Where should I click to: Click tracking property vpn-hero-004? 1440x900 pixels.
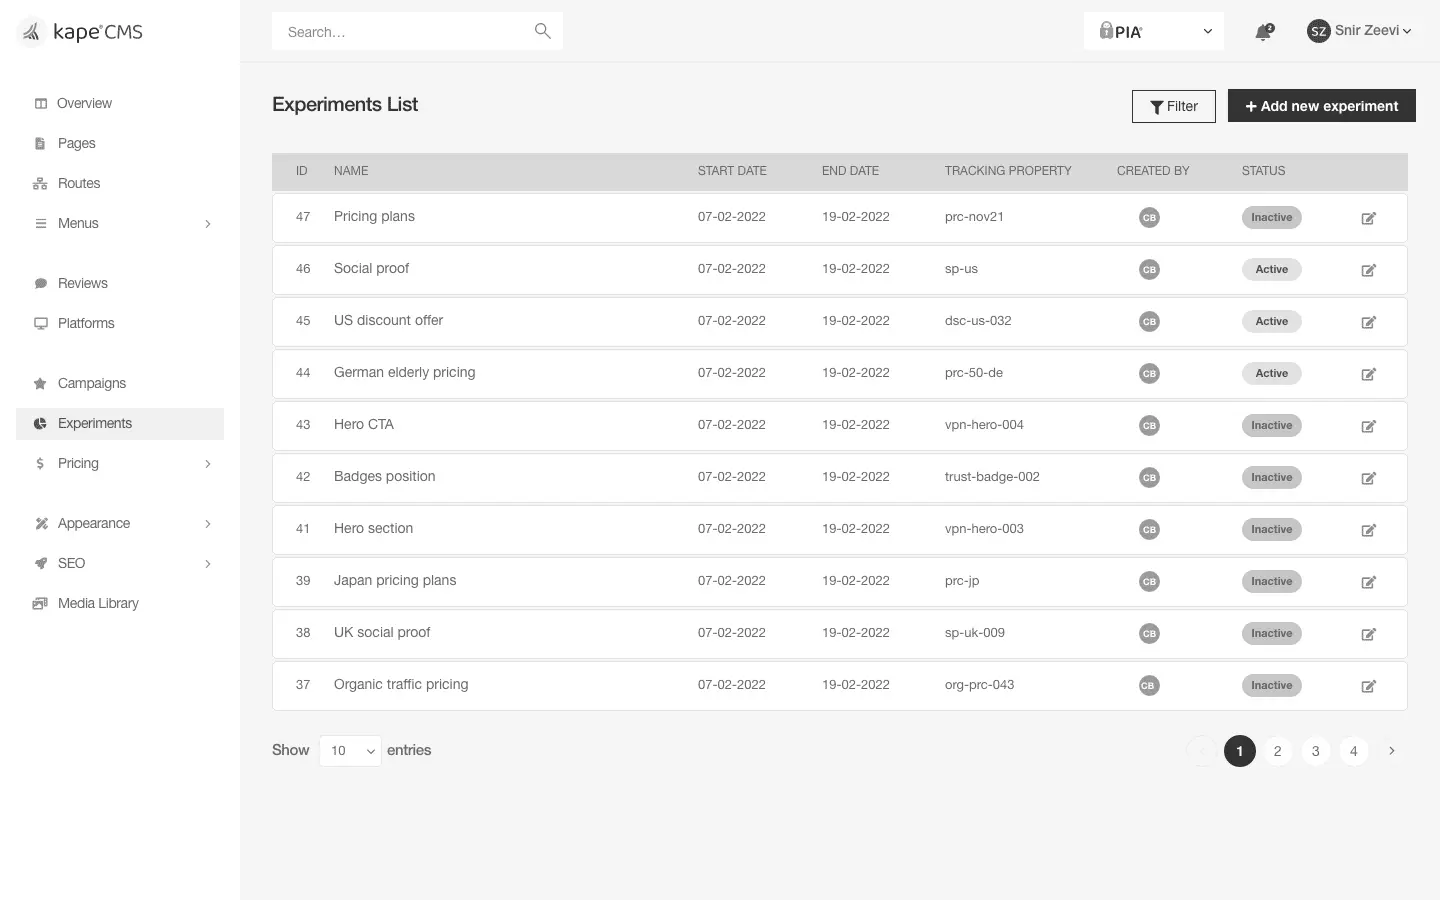984,425
